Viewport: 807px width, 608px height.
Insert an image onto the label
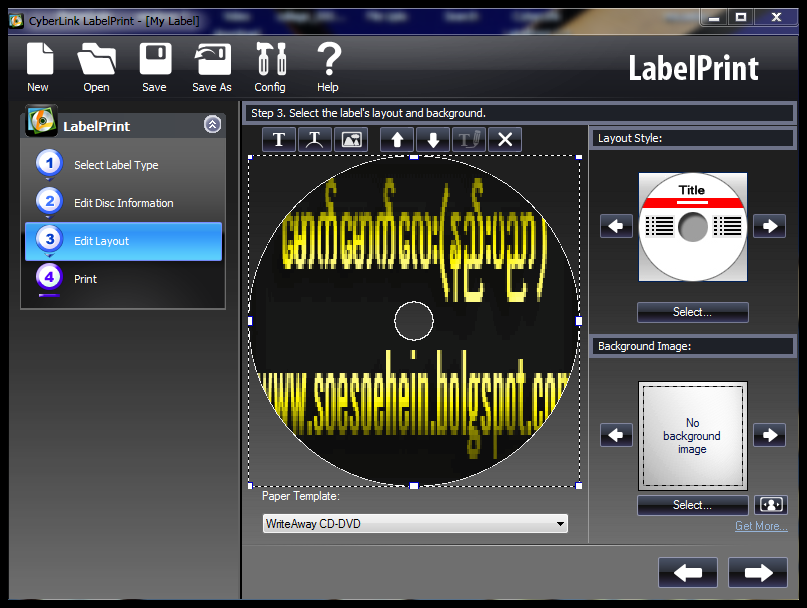(351, 140)
